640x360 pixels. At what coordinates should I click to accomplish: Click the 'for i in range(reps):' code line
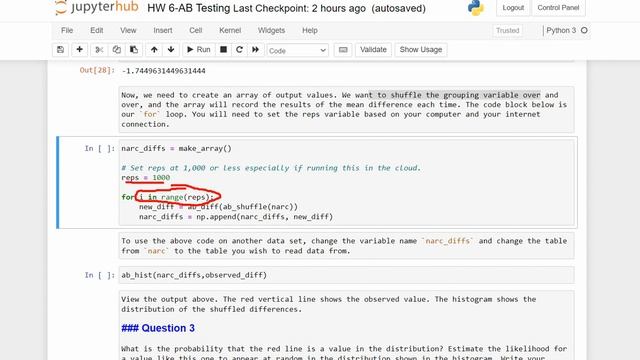tap(167, 197)
